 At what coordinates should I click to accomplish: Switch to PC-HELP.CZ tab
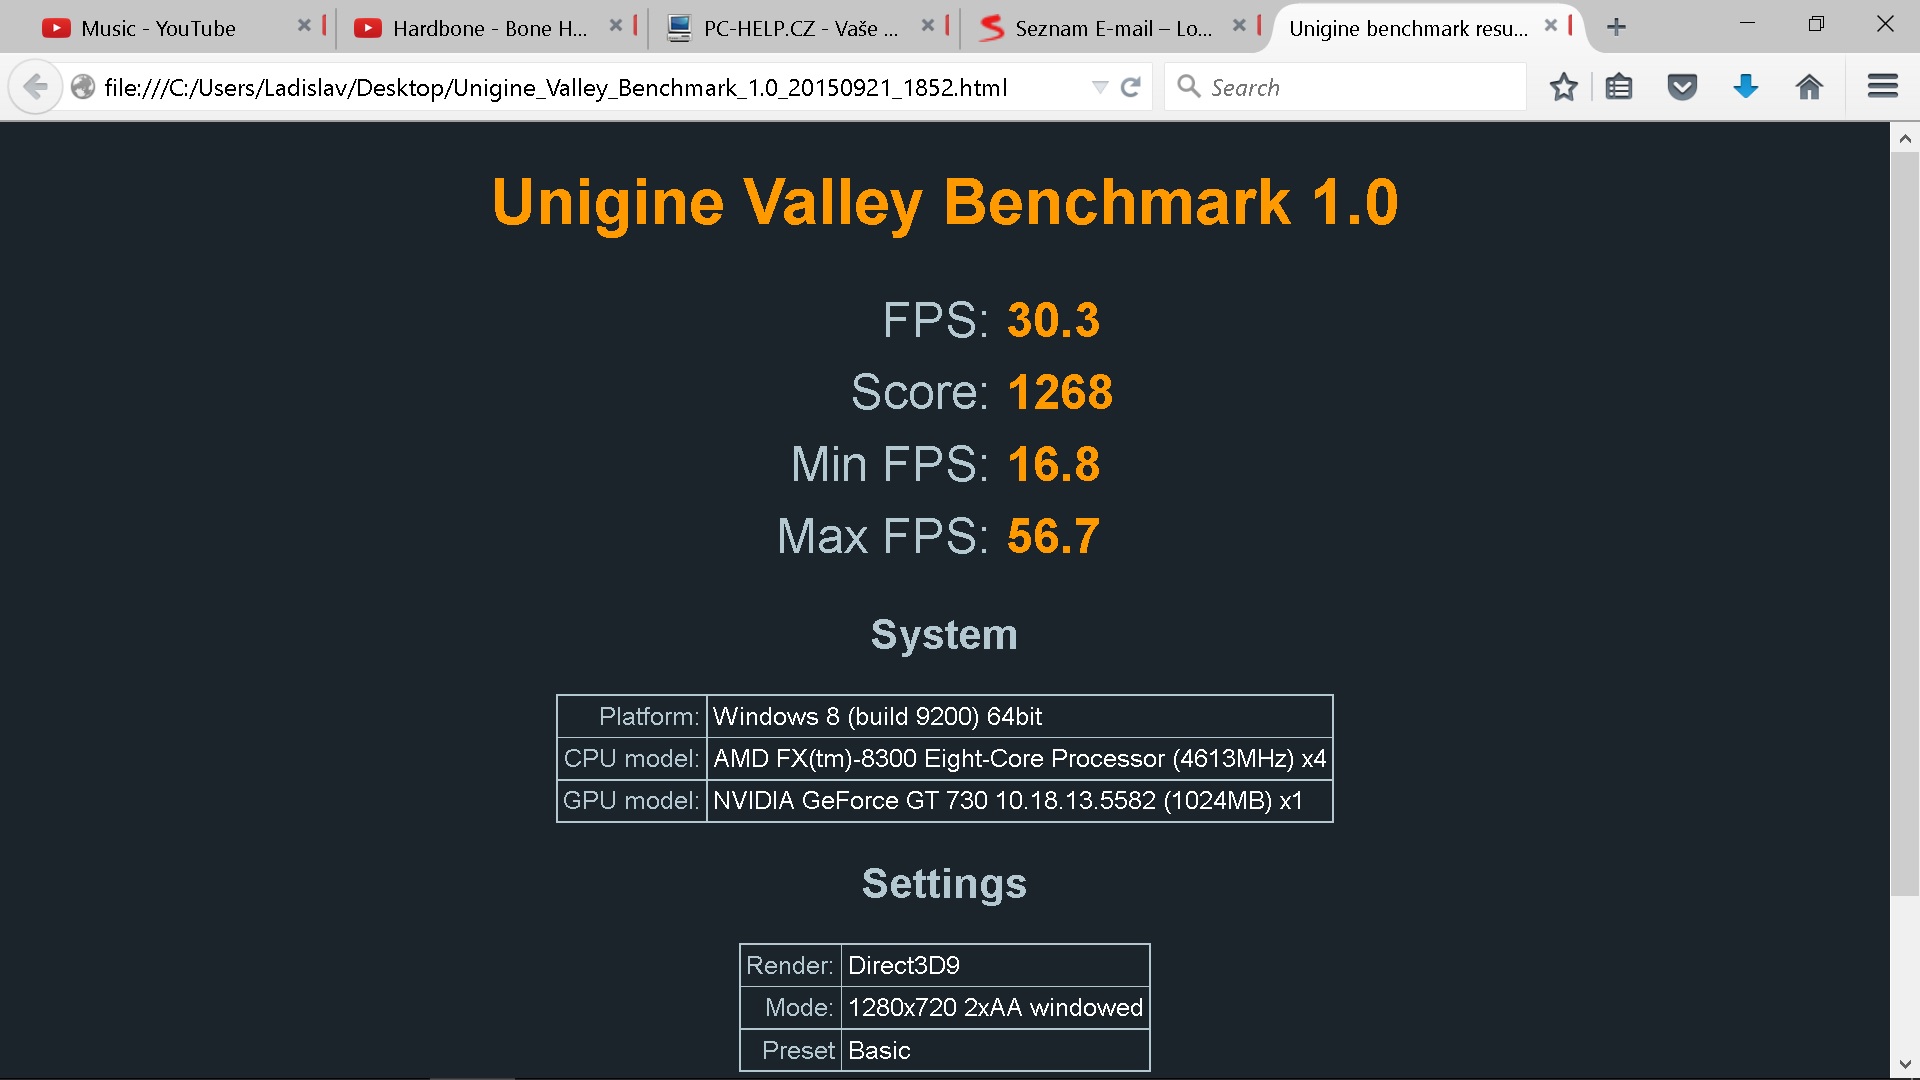[800, 28]
